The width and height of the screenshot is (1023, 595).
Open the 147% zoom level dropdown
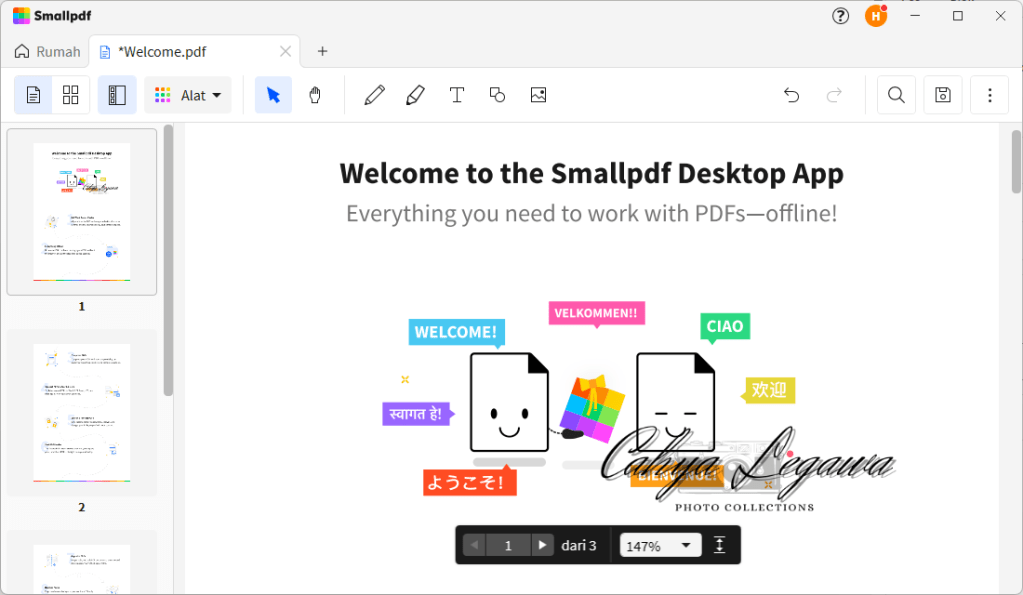pos(660,545)
